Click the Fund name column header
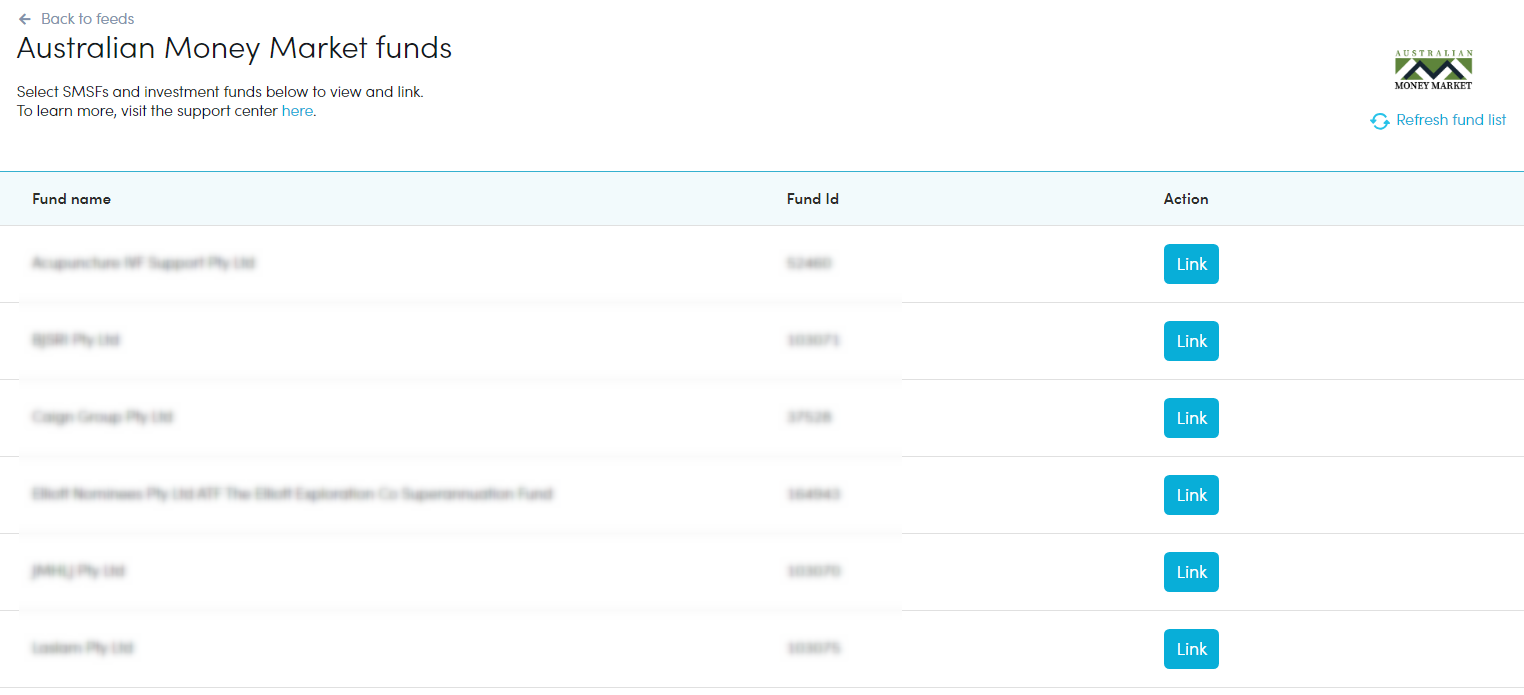The height and width of the screenshot is (695, 1524). pos(71,199)
